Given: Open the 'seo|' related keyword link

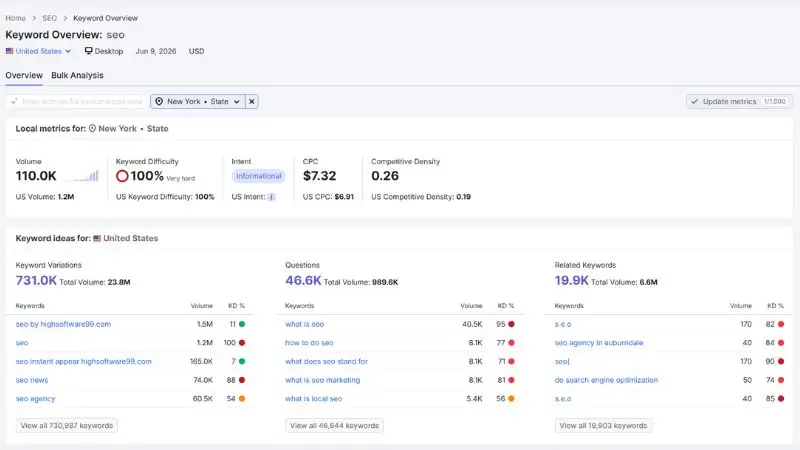Looking at the screenshot, I should (x=562, y=361).
